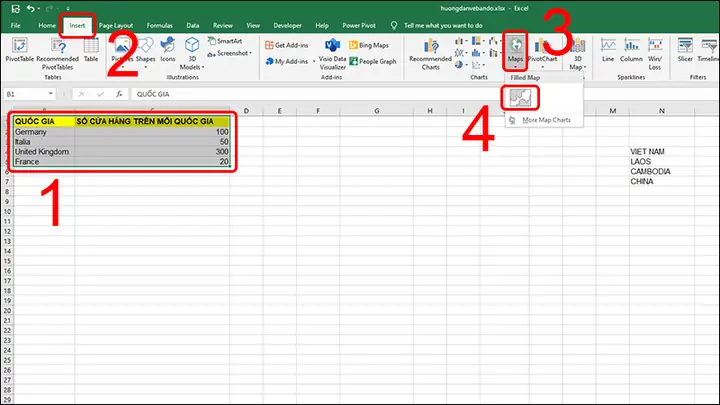Select row header 14
This screenshot has height=405, width=720.
pos(7,251)
